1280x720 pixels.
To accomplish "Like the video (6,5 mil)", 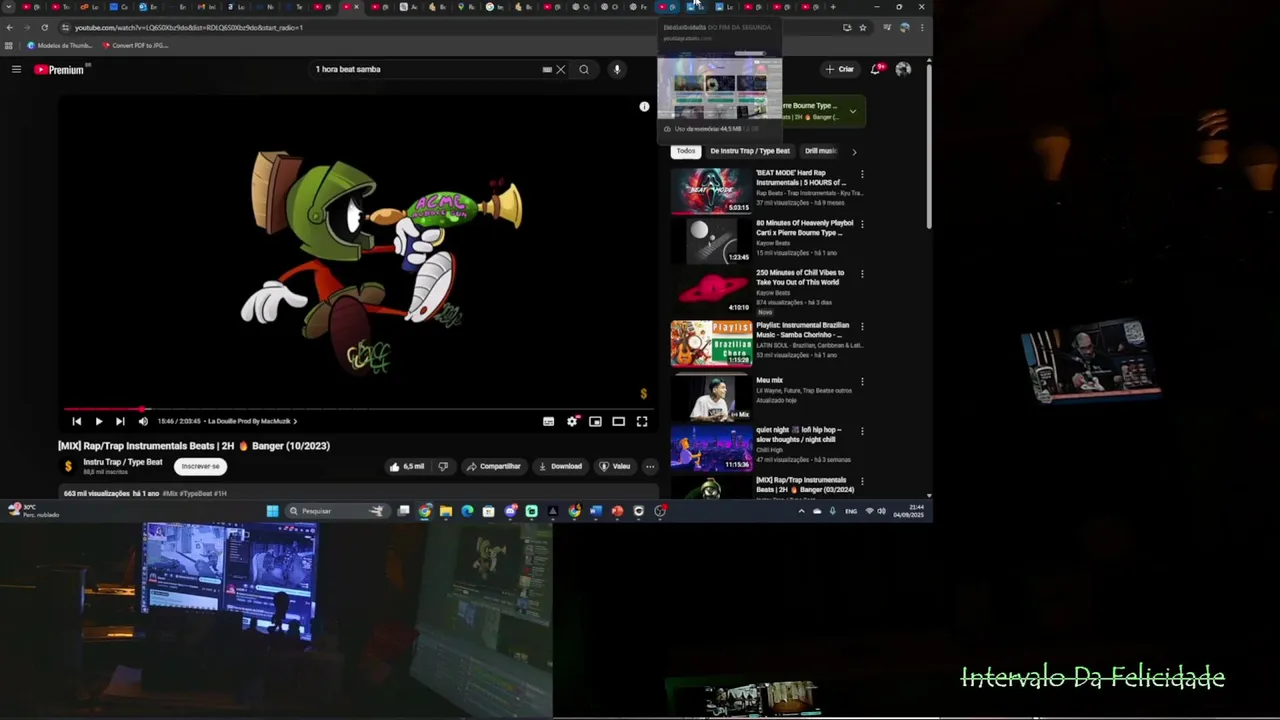I will click(x=407, y=466).
